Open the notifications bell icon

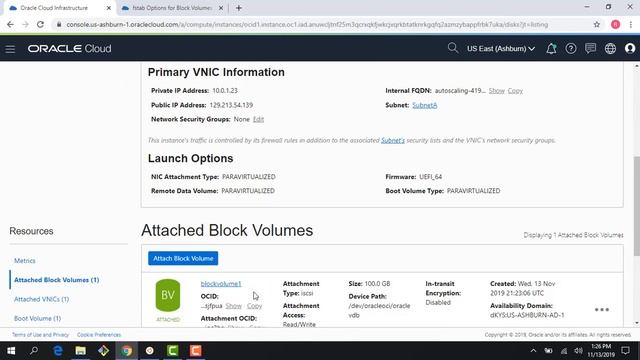[551, 49]
